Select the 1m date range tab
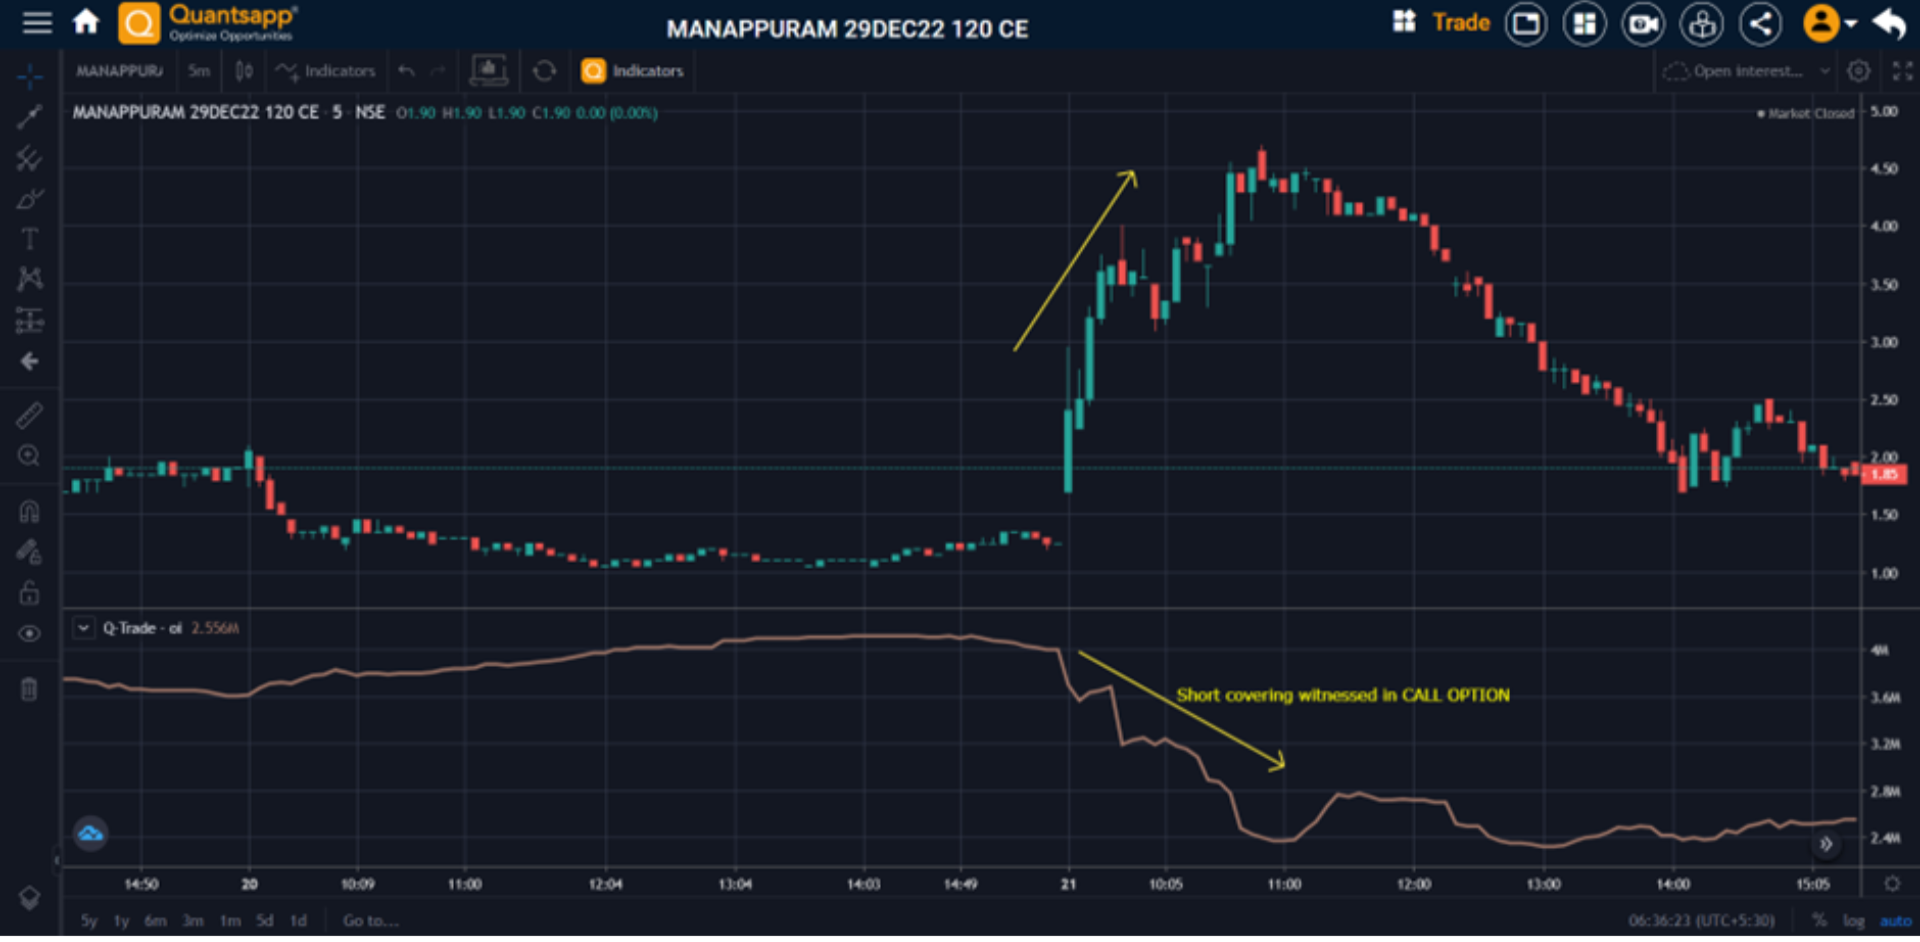This screenshot has width=1920, height=942. click(x=230, y=920)
